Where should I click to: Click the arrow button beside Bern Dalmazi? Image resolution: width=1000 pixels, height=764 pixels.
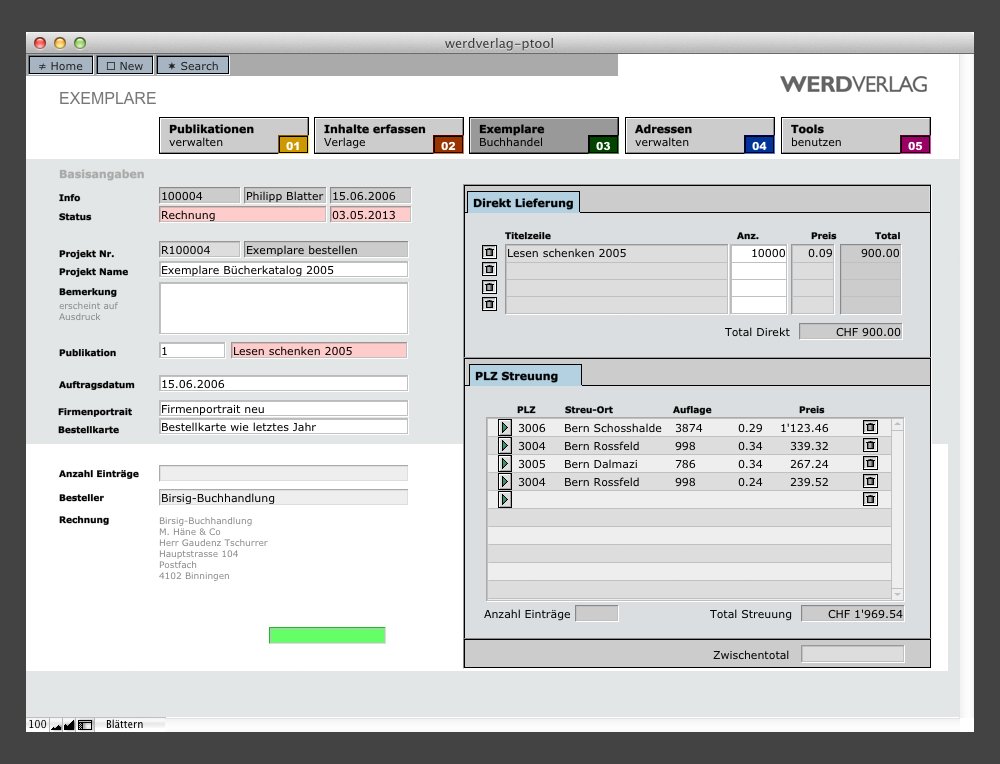tap(504, 464)
